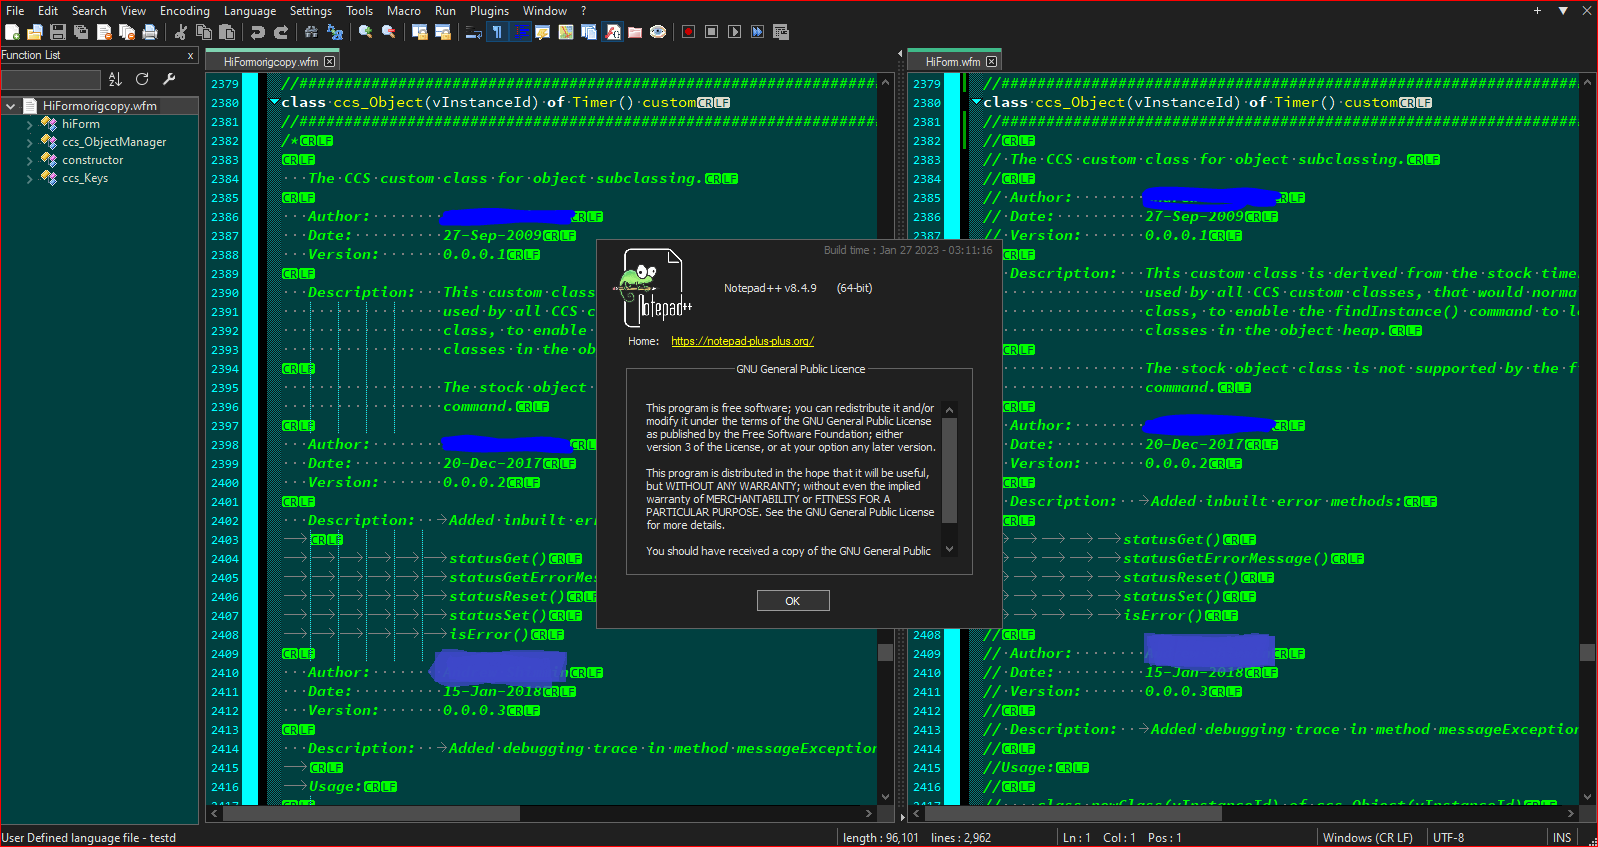Toggle Show All Characters pilcrow button
The image size is (1598, 847).
tap(496, 32)
